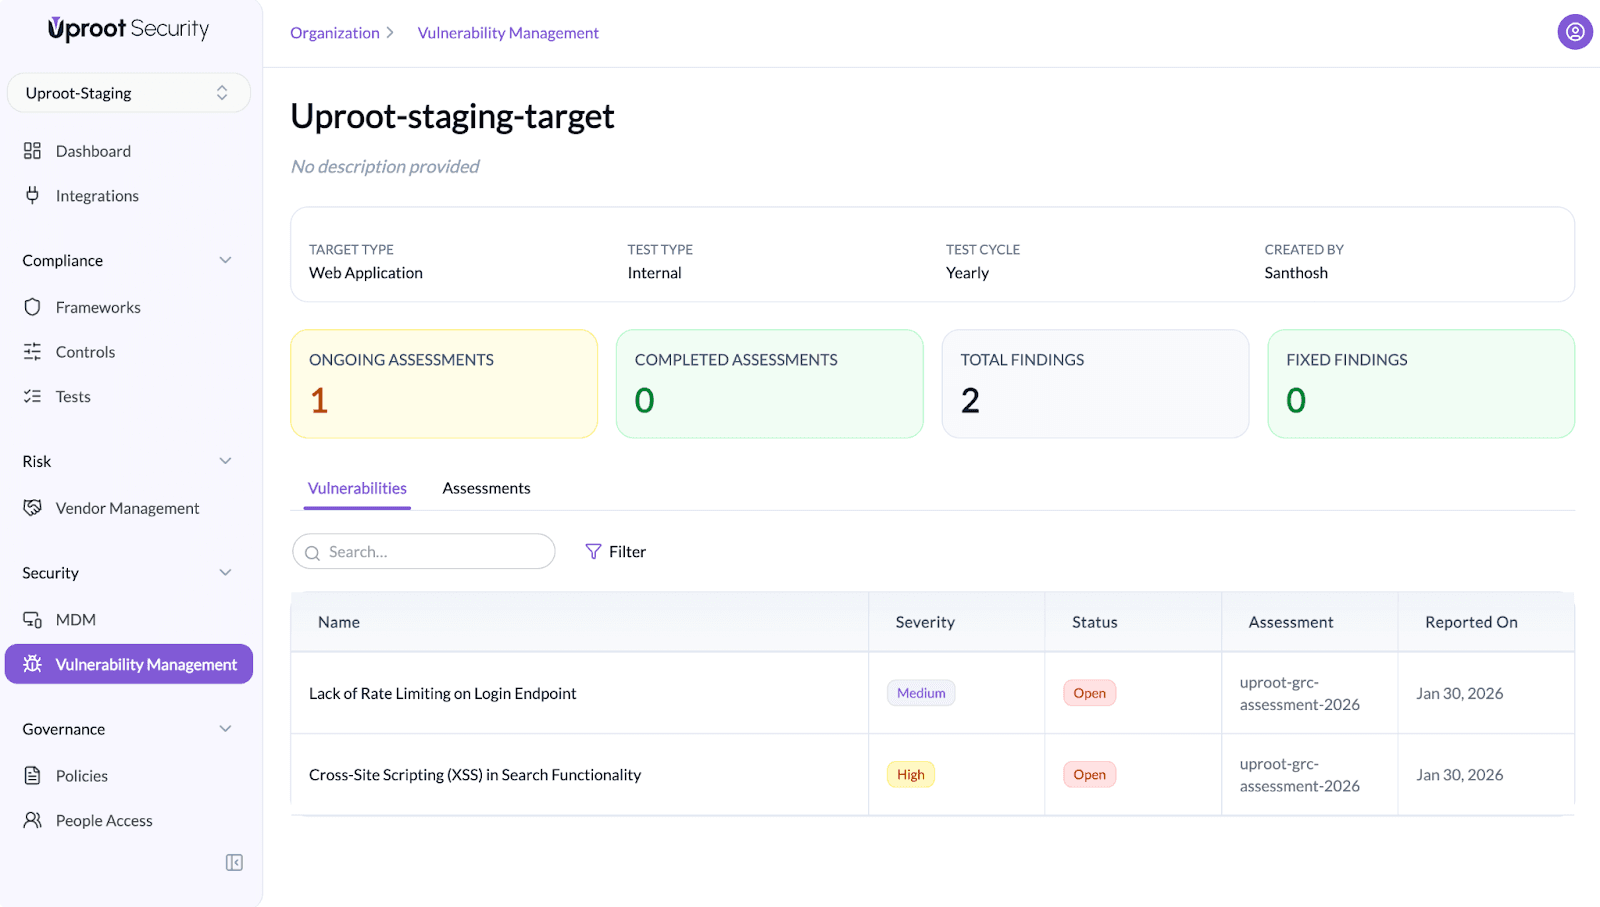Click the Policies document icon

[32, 776]
